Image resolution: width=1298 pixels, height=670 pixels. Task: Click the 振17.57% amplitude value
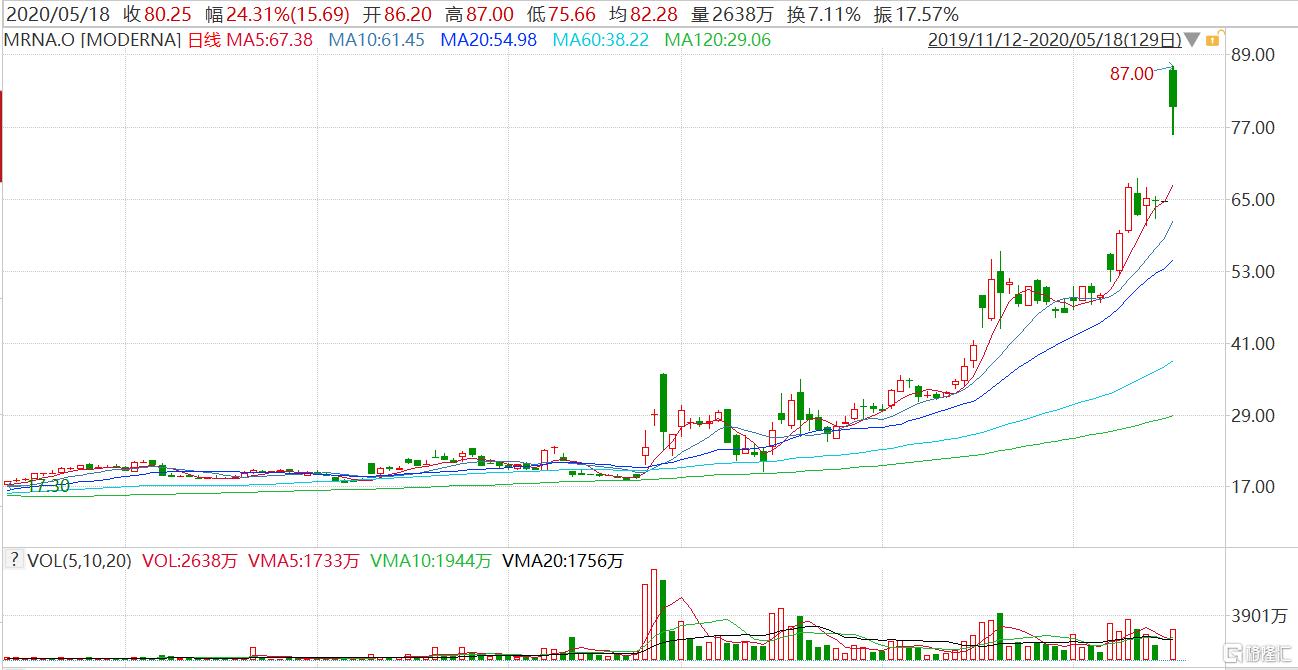[917, 14]
